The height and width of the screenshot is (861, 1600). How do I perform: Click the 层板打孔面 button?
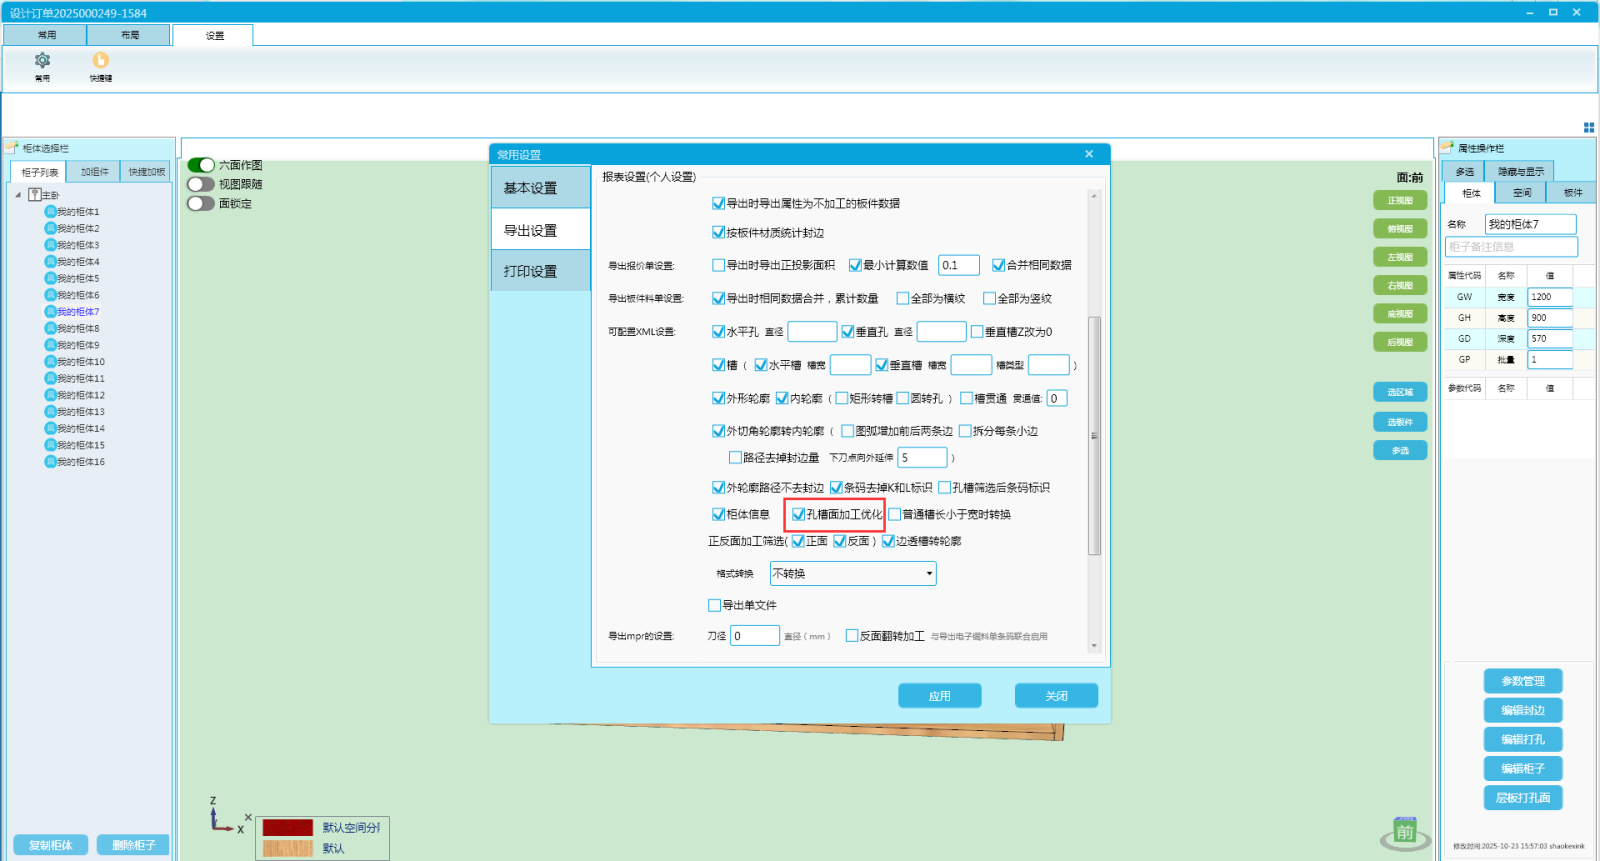point(1523,798)
